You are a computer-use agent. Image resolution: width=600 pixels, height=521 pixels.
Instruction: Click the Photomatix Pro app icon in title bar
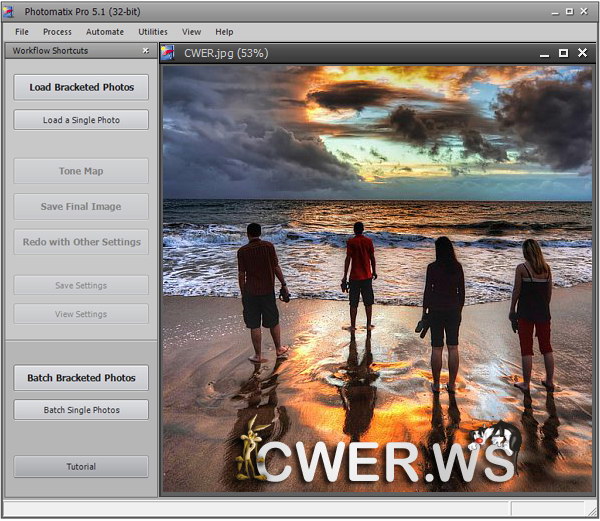(10, 11)
